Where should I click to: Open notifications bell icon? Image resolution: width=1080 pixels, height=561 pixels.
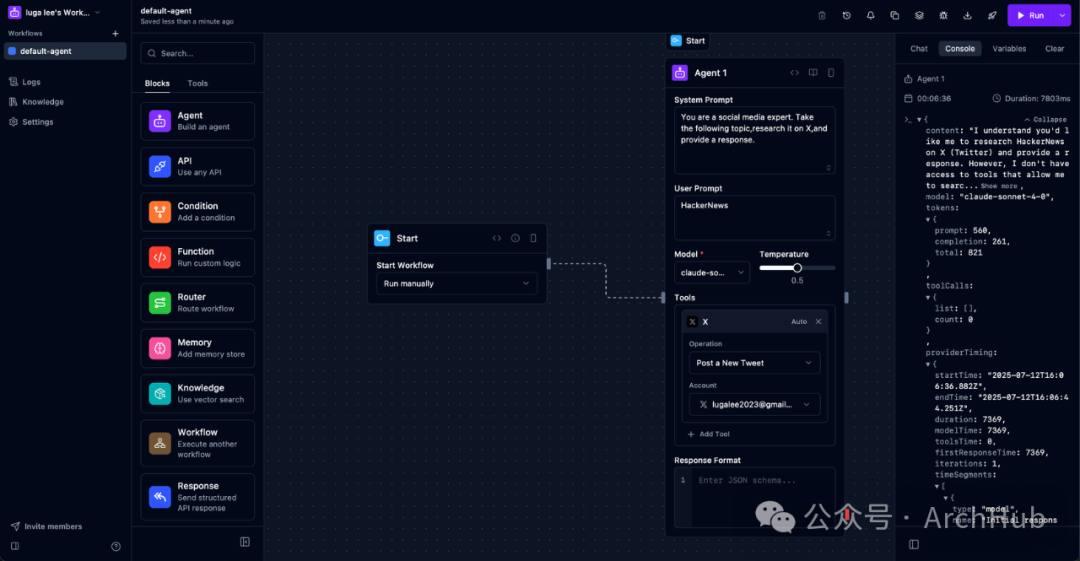click(x=871, y=15)
